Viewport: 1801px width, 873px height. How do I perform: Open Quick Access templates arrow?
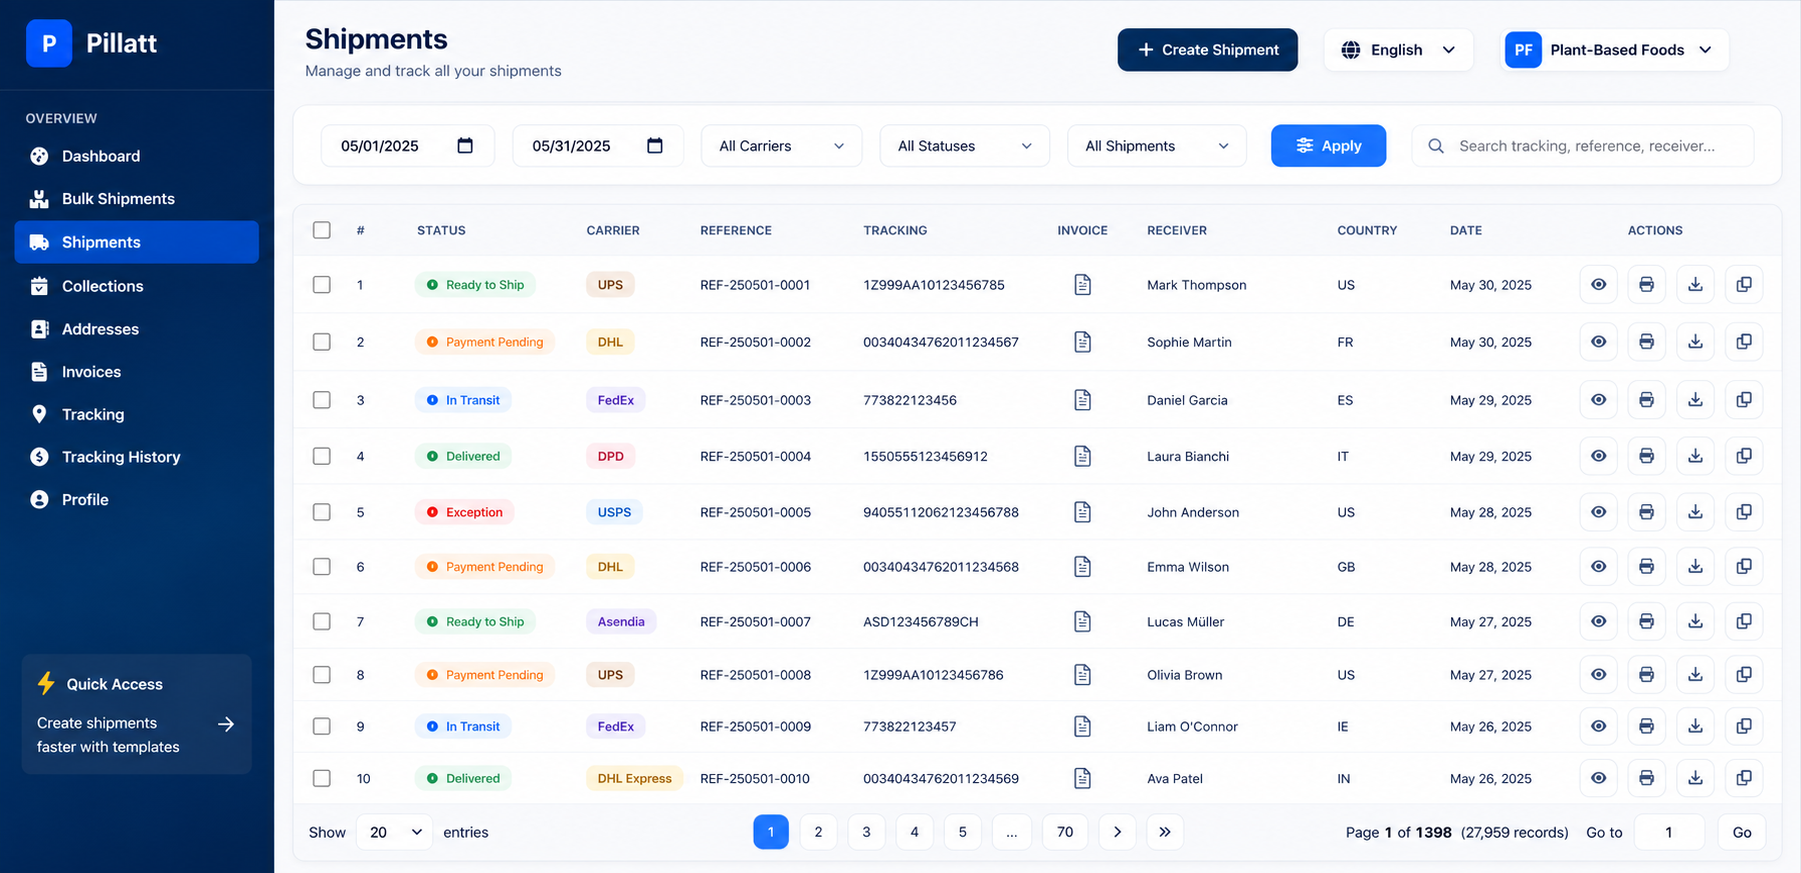226,724
